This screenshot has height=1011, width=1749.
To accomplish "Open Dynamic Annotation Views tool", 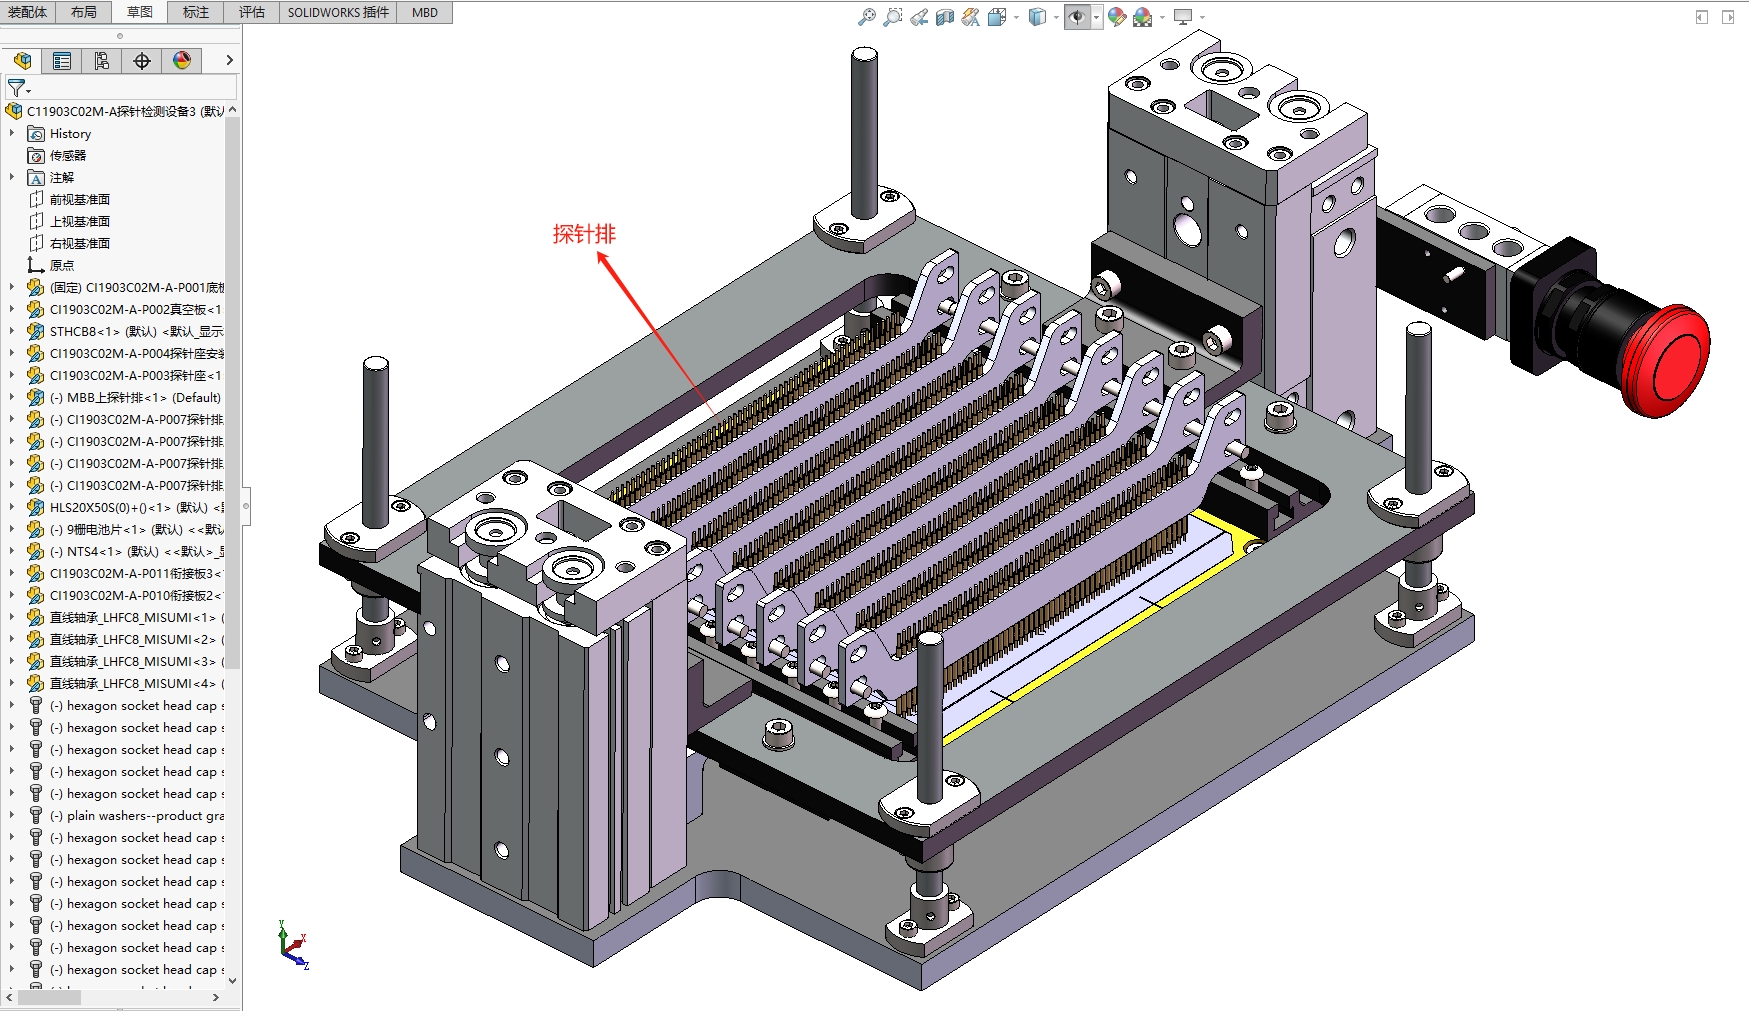I will pyautogui.click(x=971, y=17).
